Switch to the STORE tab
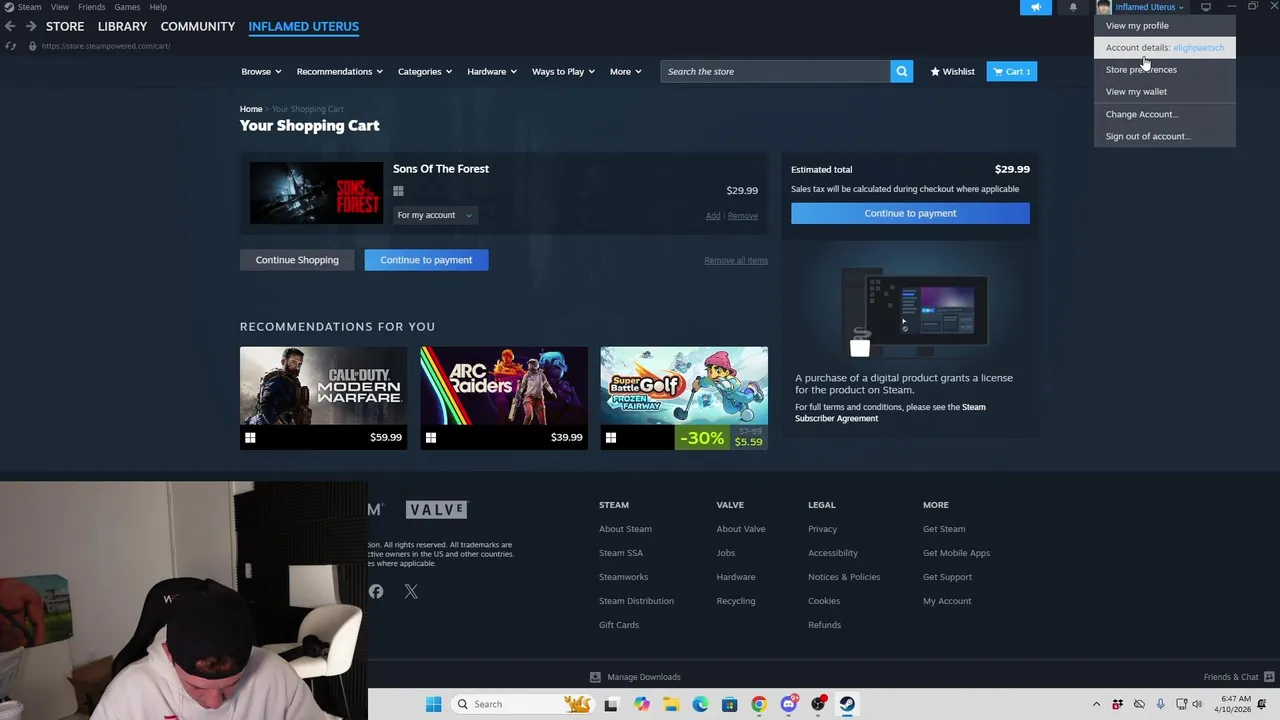The height and width of the screenshot is (720, 1280). (65, 26)
